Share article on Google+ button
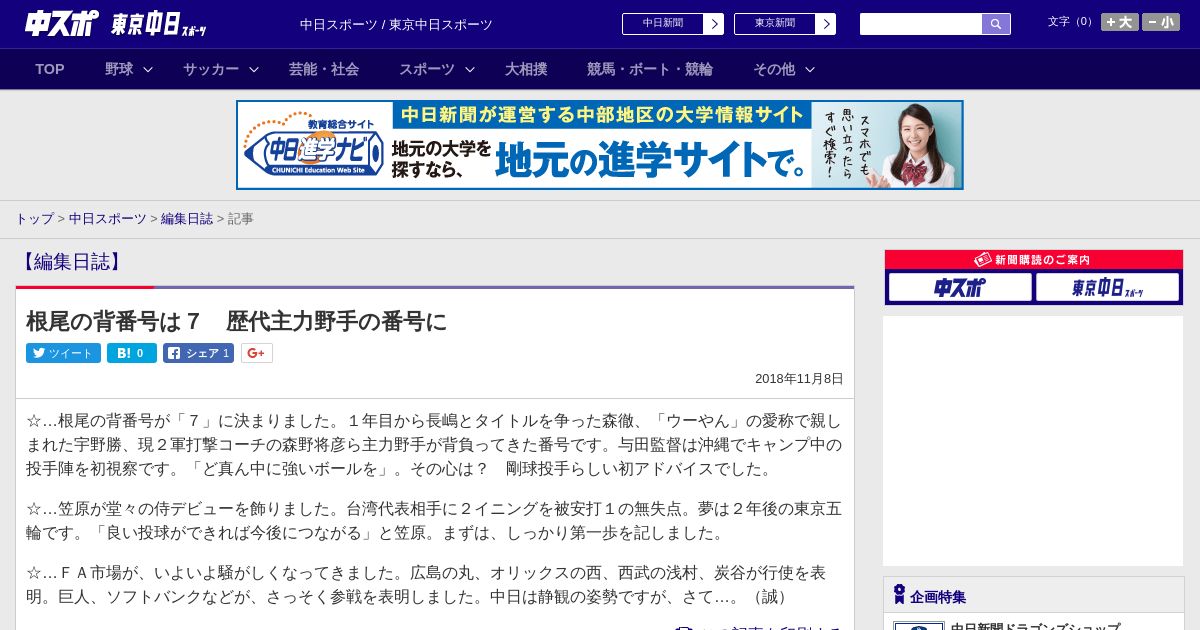Image resolution: width=1200 pixels, height=630 pixels. coord(256,353)
